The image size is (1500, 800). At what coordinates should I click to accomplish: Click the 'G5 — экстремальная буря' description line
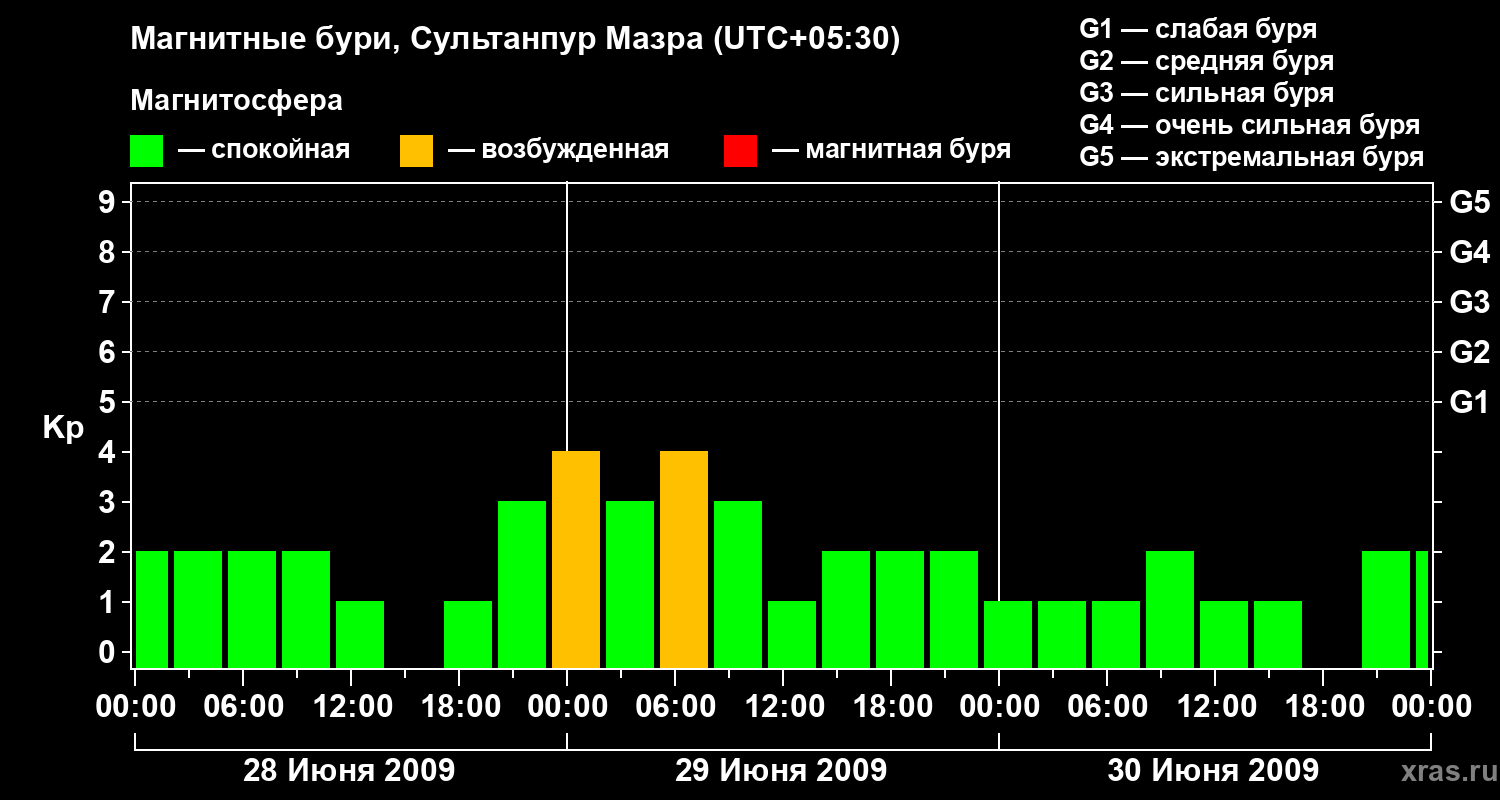1252,157
